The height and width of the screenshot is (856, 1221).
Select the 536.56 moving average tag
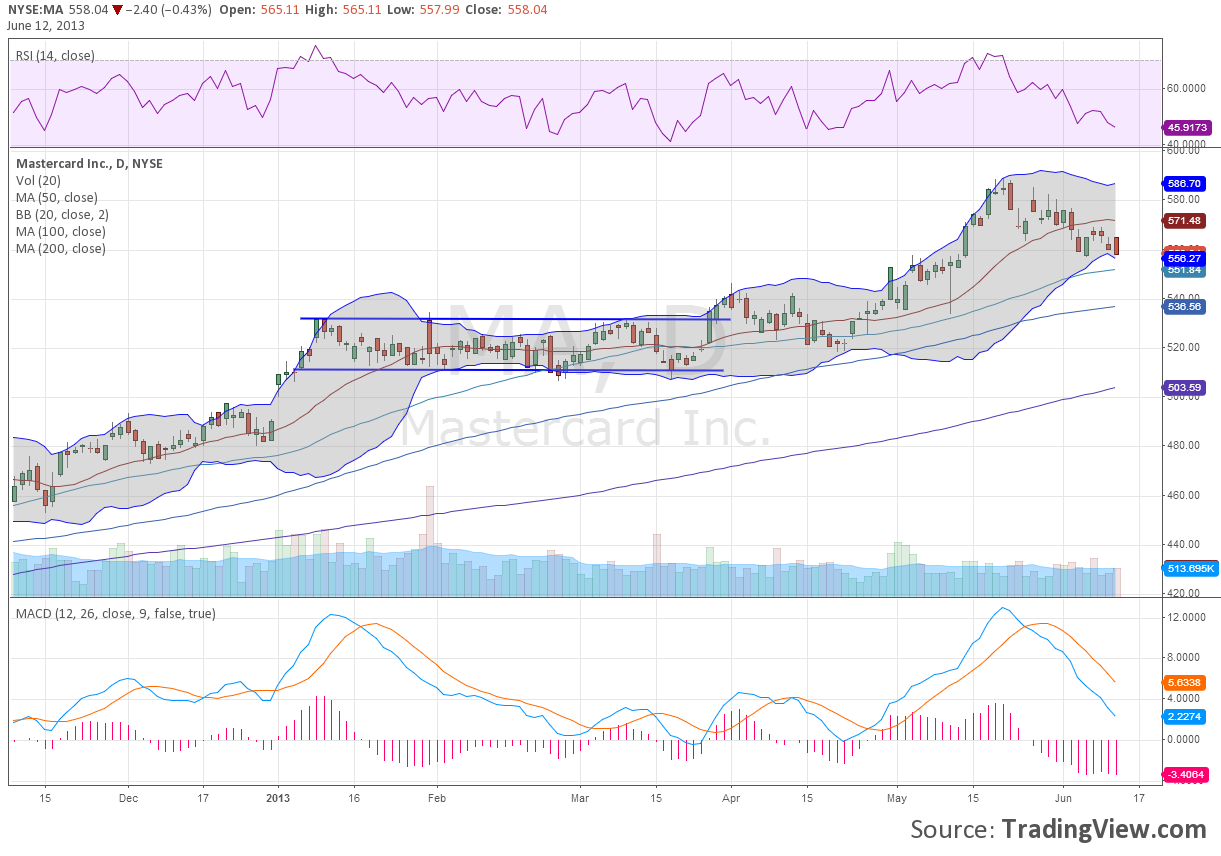click(x=1186, y=307)
